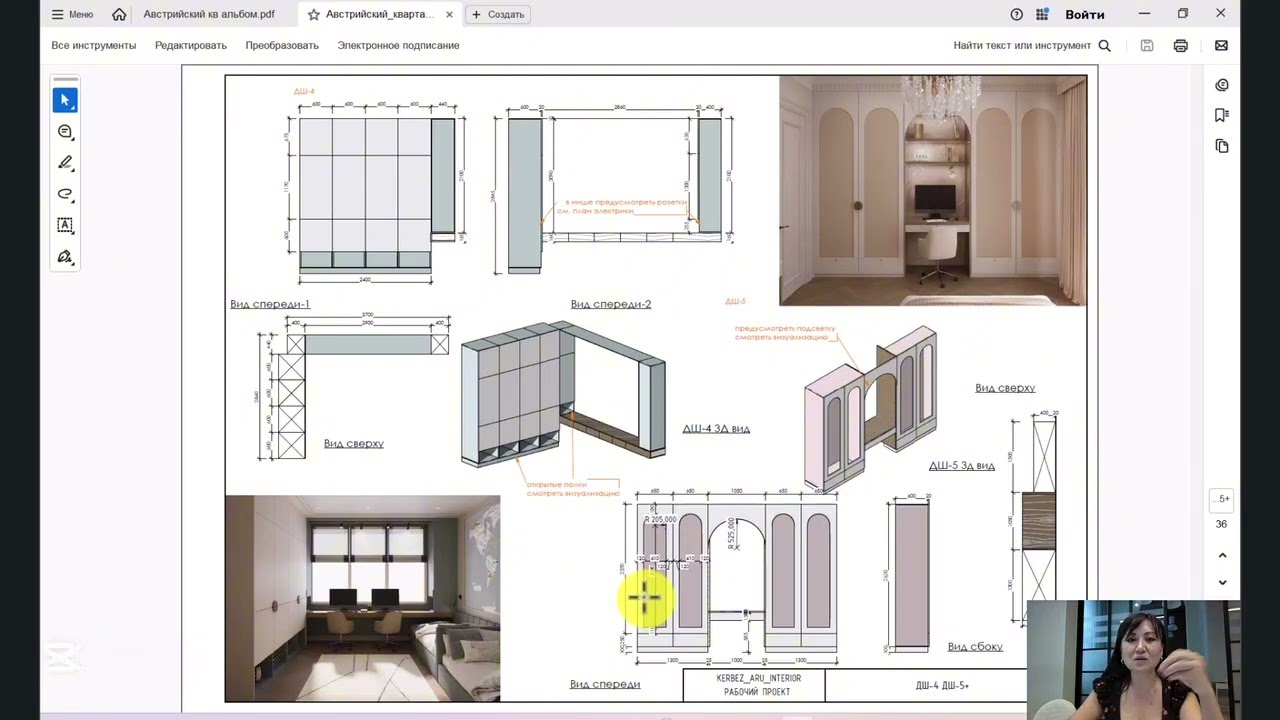1280x720 pixels.
Task: Click the ДШ-4 3д вид label
Action: point(716,428)
